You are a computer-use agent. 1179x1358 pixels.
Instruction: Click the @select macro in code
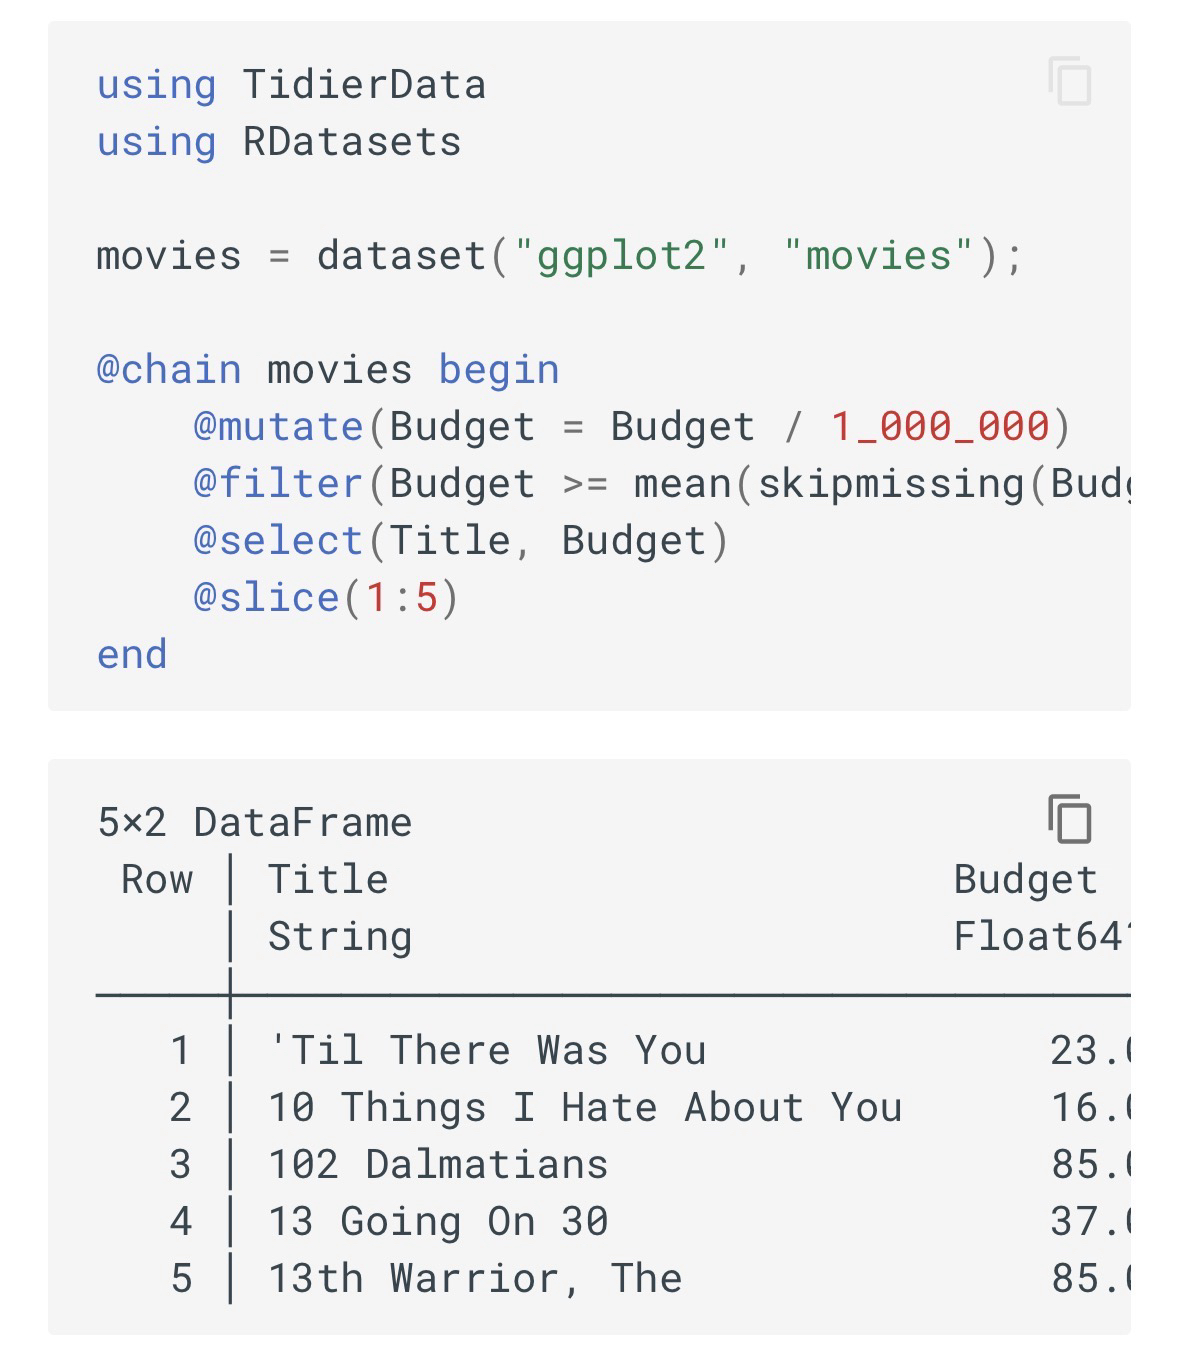pyautogui.click(x=278, y=541)
